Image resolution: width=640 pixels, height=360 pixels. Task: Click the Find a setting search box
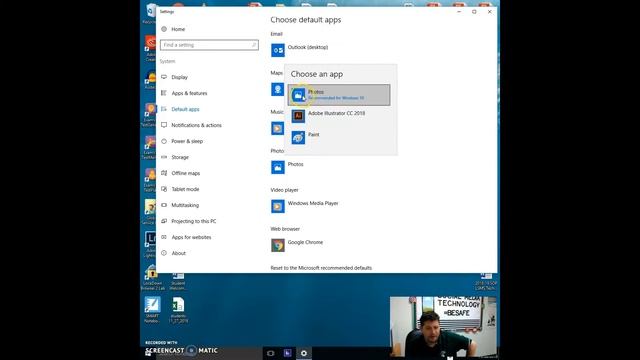click(209, 45)
